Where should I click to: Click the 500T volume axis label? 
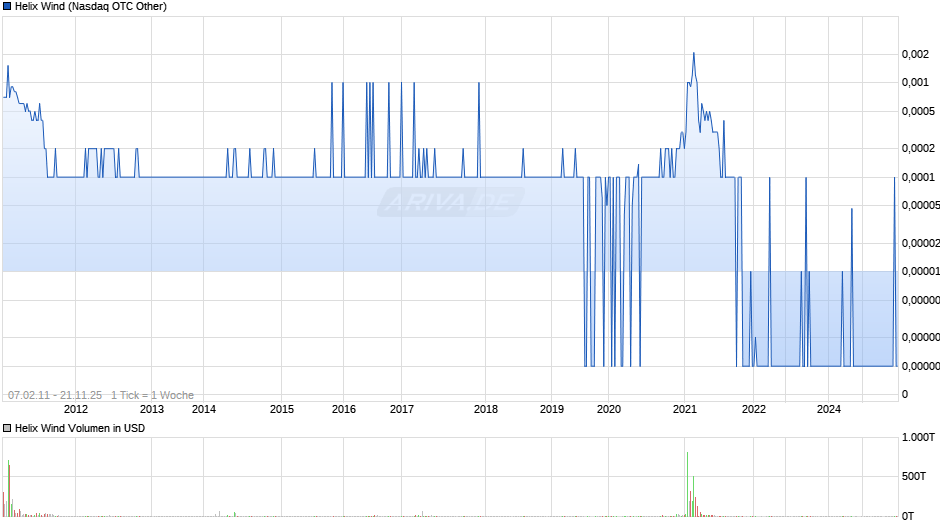pyautogui.click(x=914, y=476)
